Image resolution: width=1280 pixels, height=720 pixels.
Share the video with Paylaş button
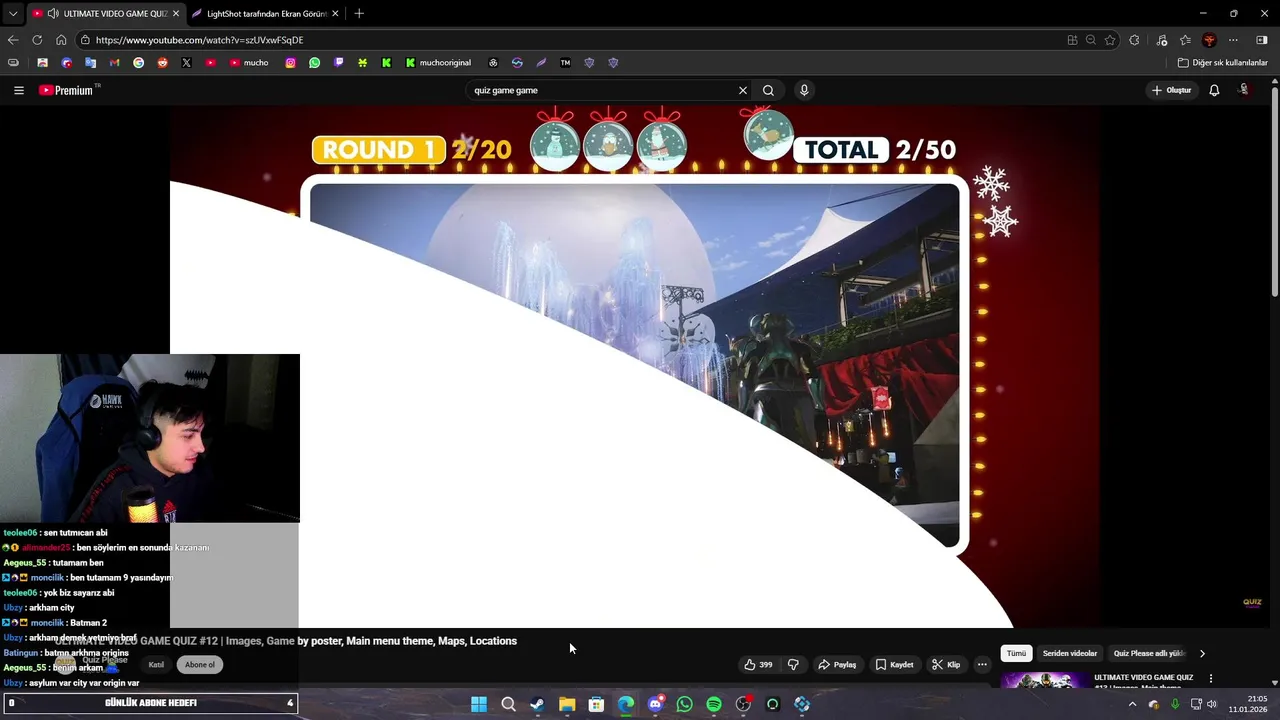(x=837, y=664)
